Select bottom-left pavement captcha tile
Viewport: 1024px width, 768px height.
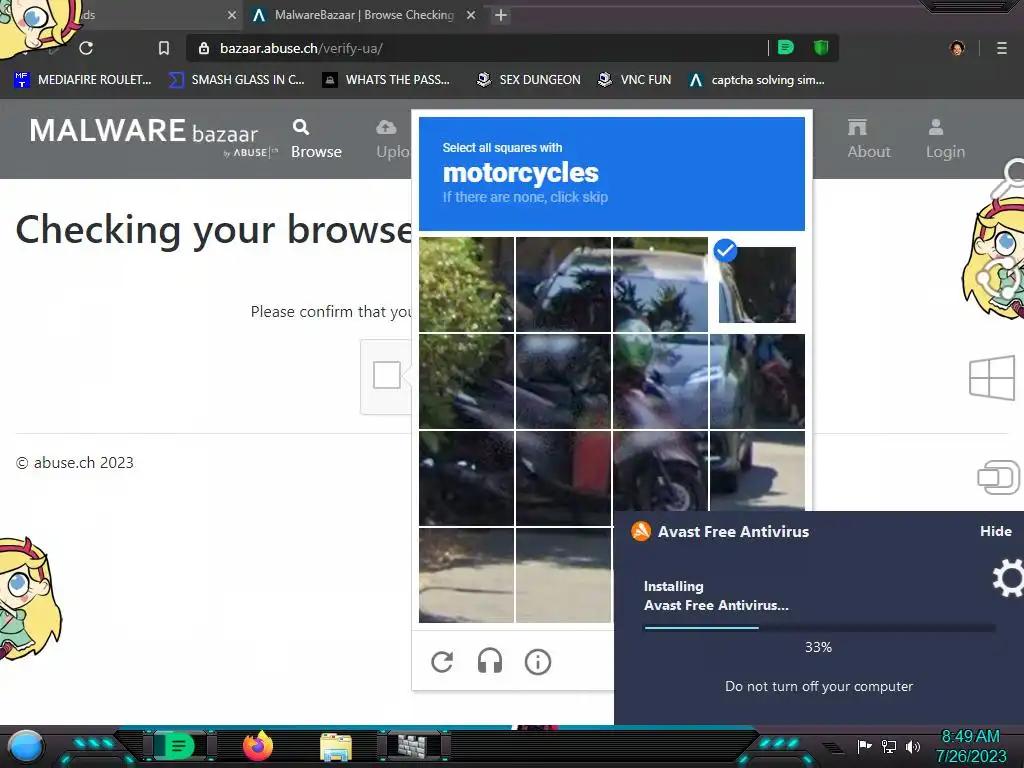tap(466, 575)
